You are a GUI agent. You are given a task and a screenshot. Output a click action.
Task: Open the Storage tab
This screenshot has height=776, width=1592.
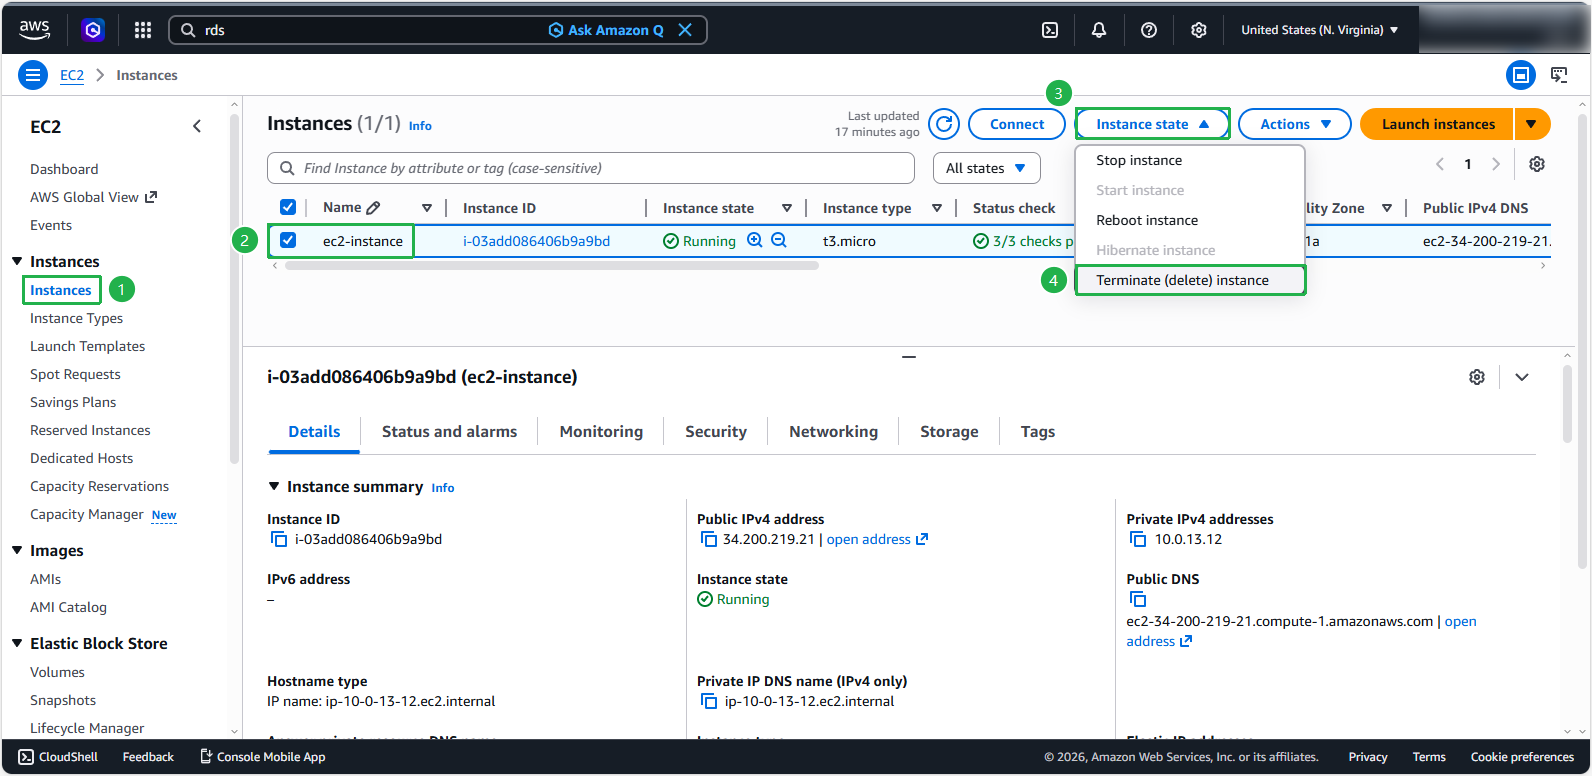coord(949,432)
